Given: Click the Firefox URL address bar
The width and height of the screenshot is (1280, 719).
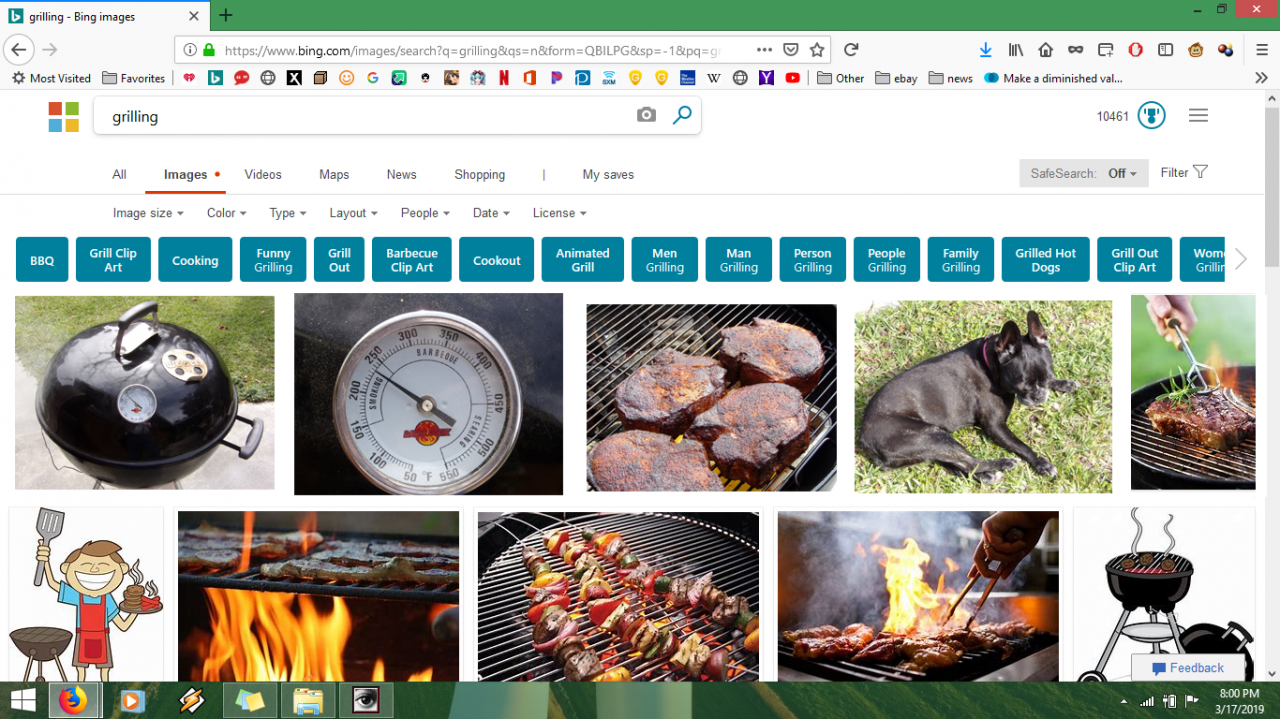Looking at the screenshot, I should 470,50.
